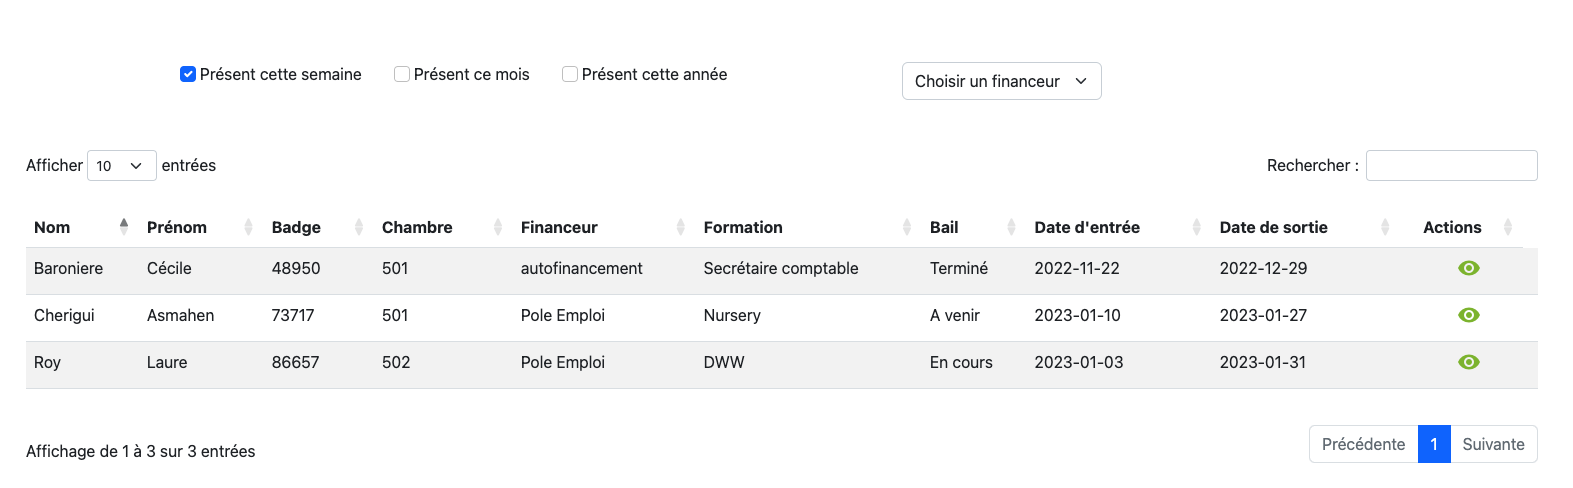View details for Cherigui Asmahen row
This screenshot has width=1573, height=488.
click(1468, 315)
